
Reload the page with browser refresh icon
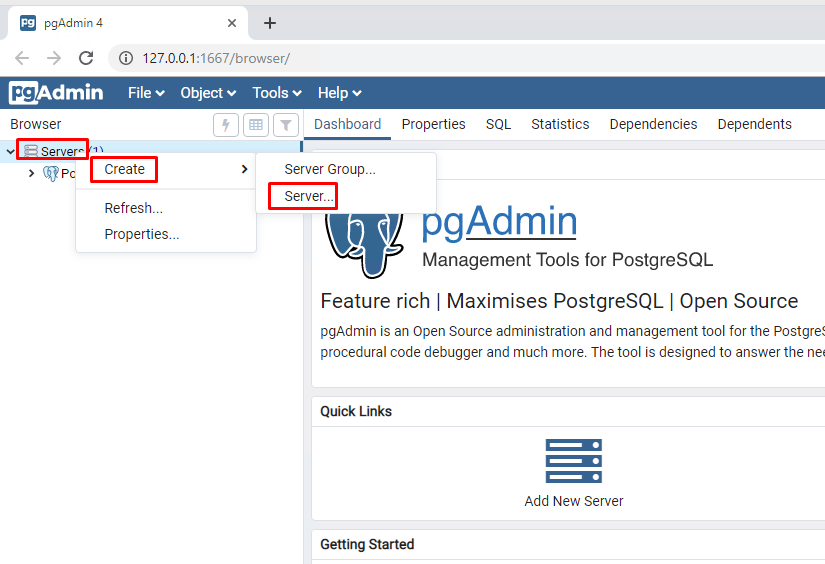tap(86, 59)
